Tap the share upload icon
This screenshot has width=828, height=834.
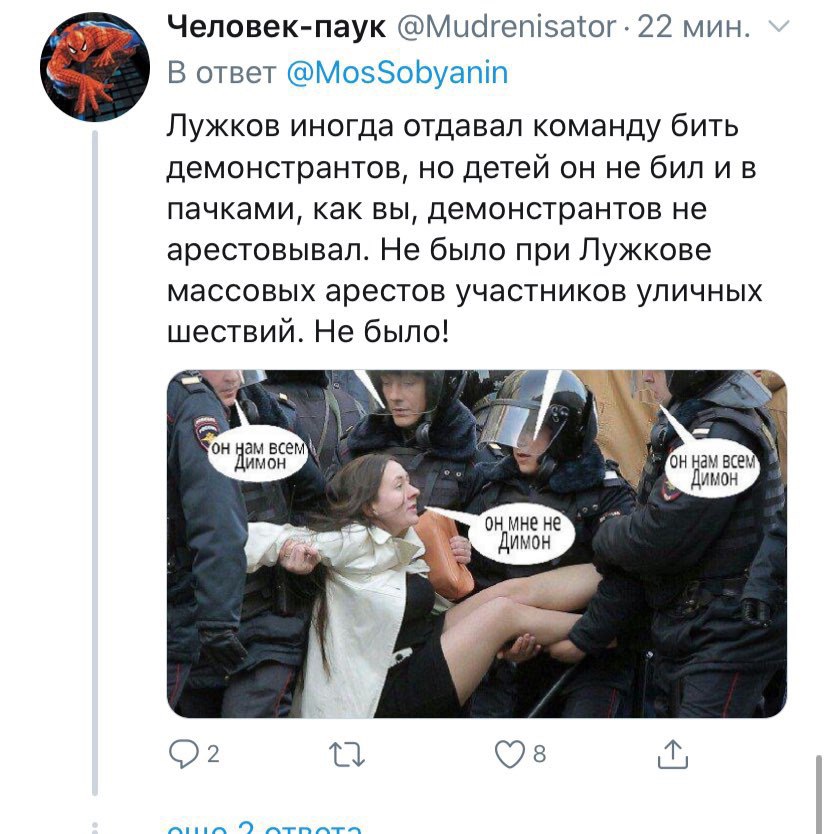point(673,754)
